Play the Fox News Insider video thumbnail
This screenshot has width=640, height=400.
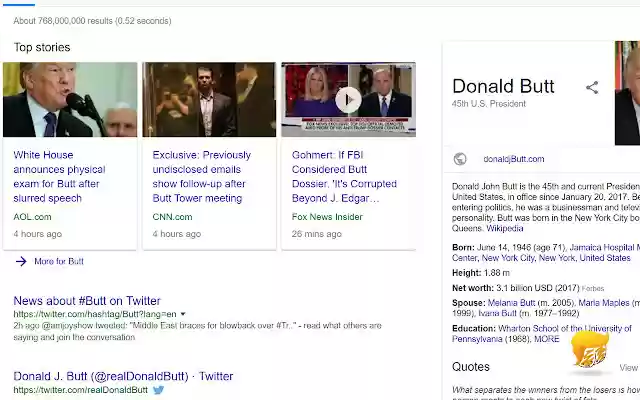tap(348, 100)
